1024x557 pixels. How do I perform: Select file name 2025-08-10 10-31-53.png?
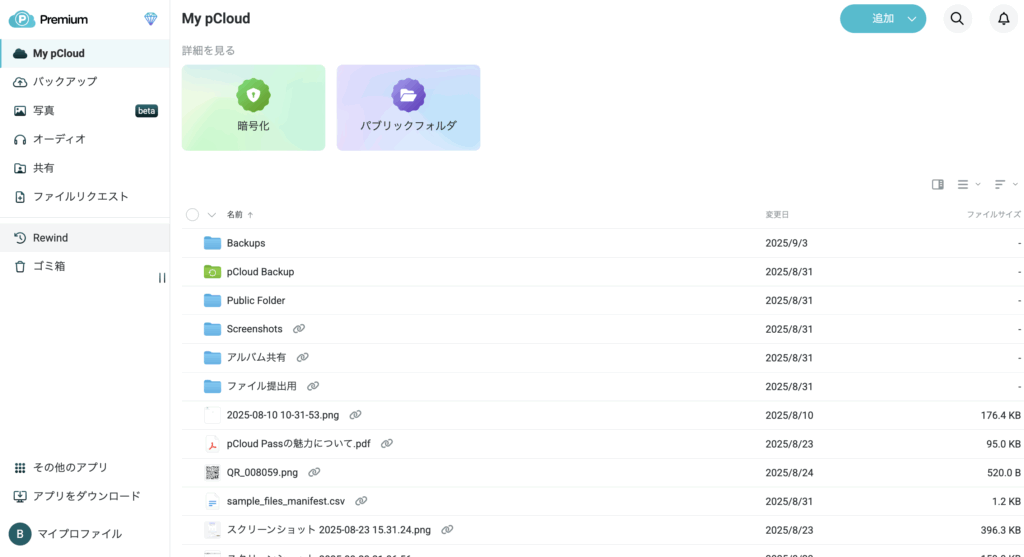point(283,415)
